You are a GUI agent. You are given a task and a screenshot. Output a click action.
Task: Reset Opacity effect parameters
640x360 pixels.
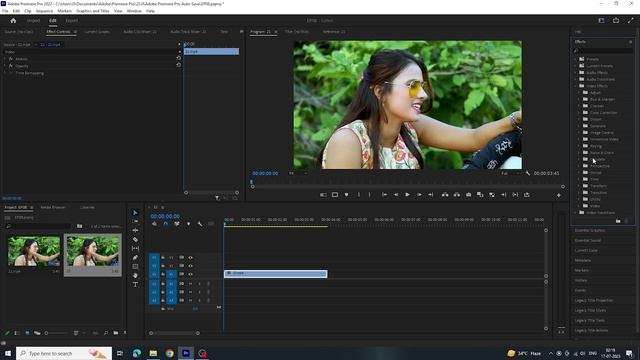178,65
